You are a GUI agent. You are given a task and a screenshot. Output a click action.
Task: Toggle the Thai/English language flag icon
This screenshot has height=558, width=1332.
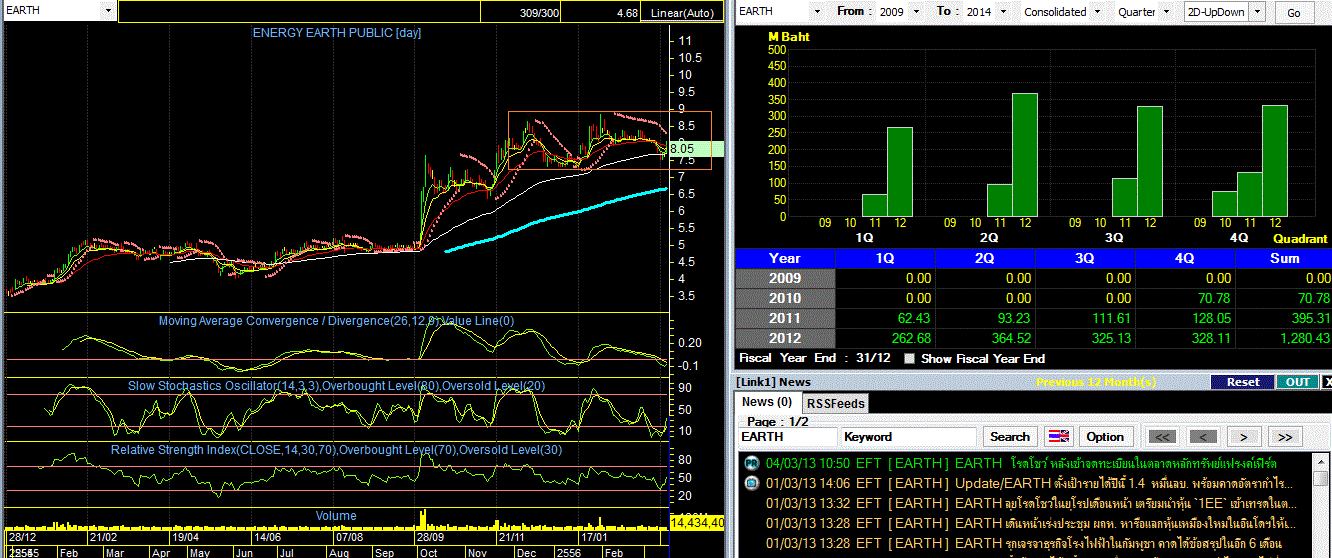pyautogui.click(x=1058, y=436)
